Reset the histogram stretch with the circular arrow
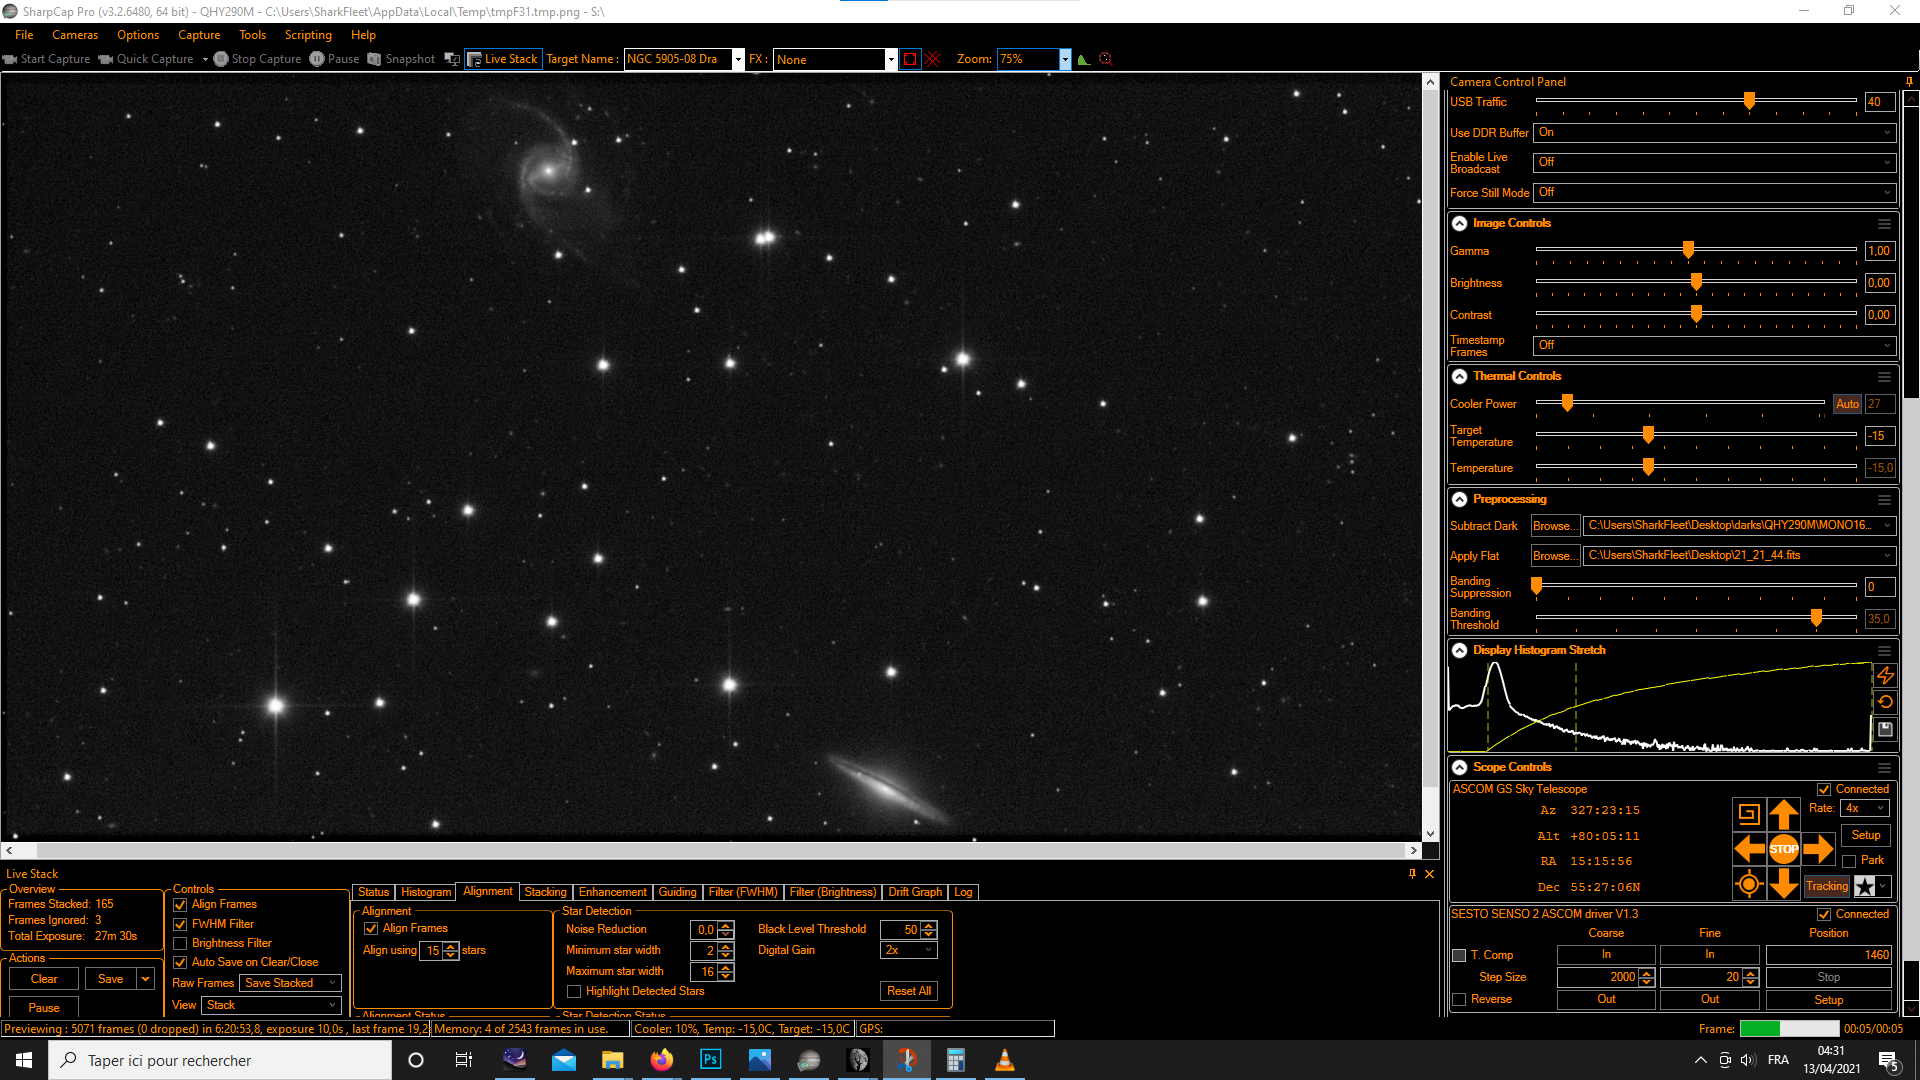The width and height of the screenshot is (1920, 1080). (1885, 702)
